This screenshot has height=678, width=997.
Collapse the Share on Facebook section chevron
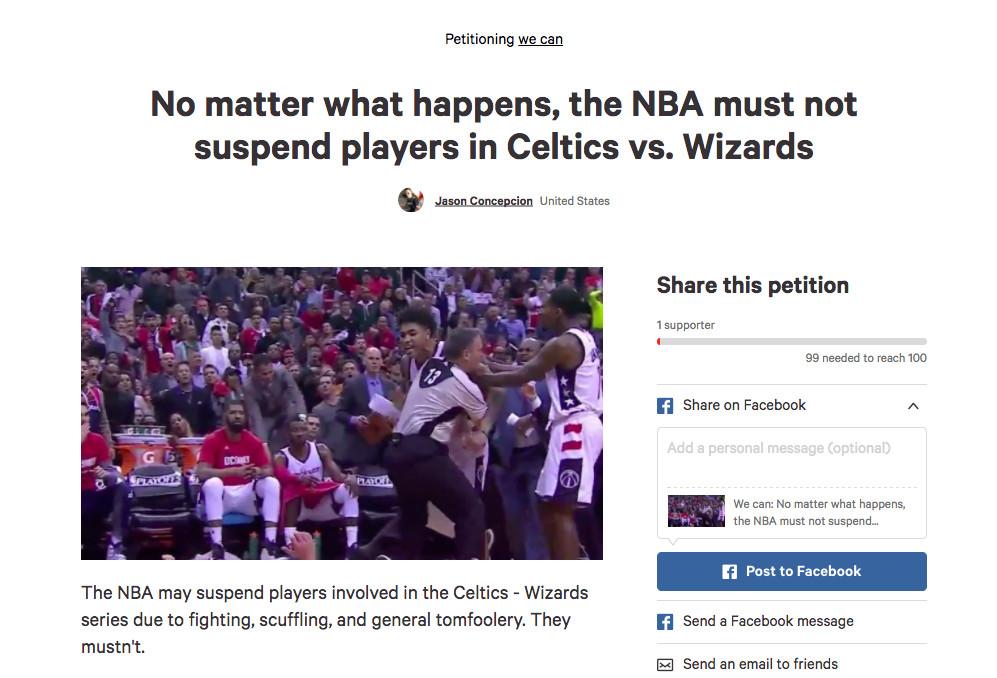(x=913, y=406)
